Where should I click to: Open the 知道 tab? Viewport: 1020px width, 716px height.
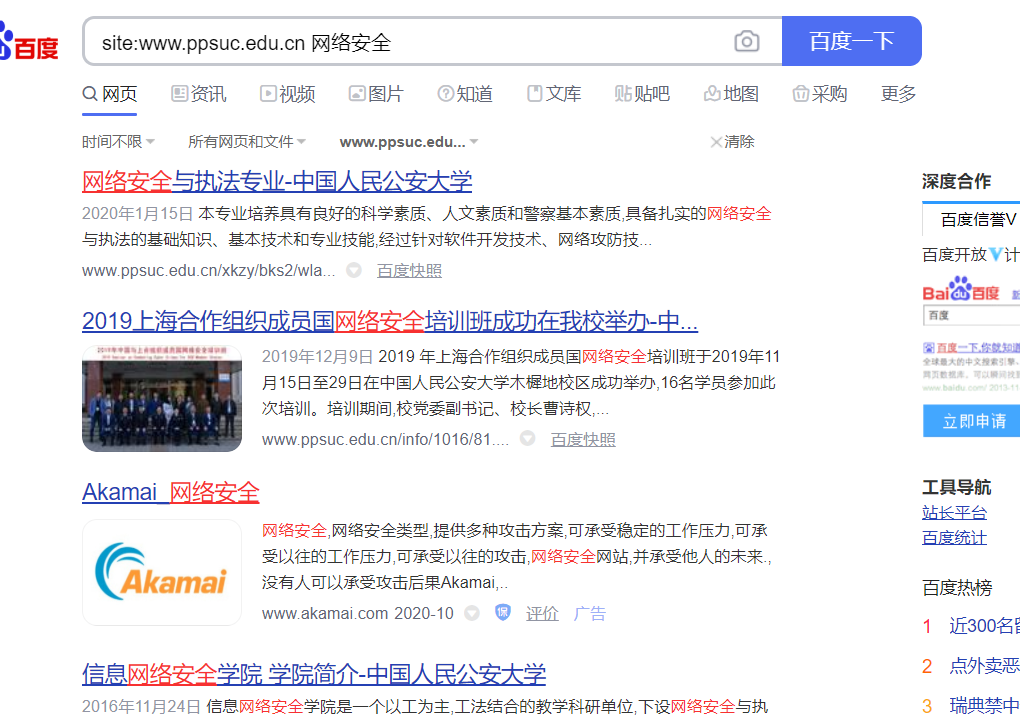click(465, 94)
